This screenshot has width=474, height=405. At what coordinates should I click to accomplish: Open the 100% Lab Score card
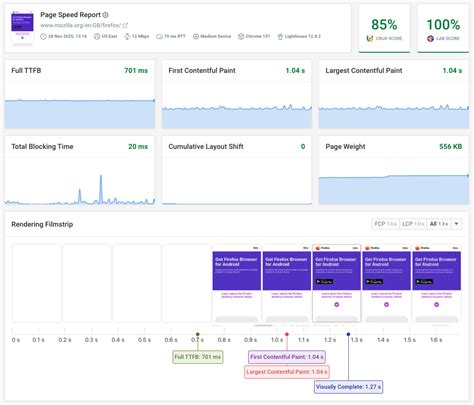[x=443, y=28]
